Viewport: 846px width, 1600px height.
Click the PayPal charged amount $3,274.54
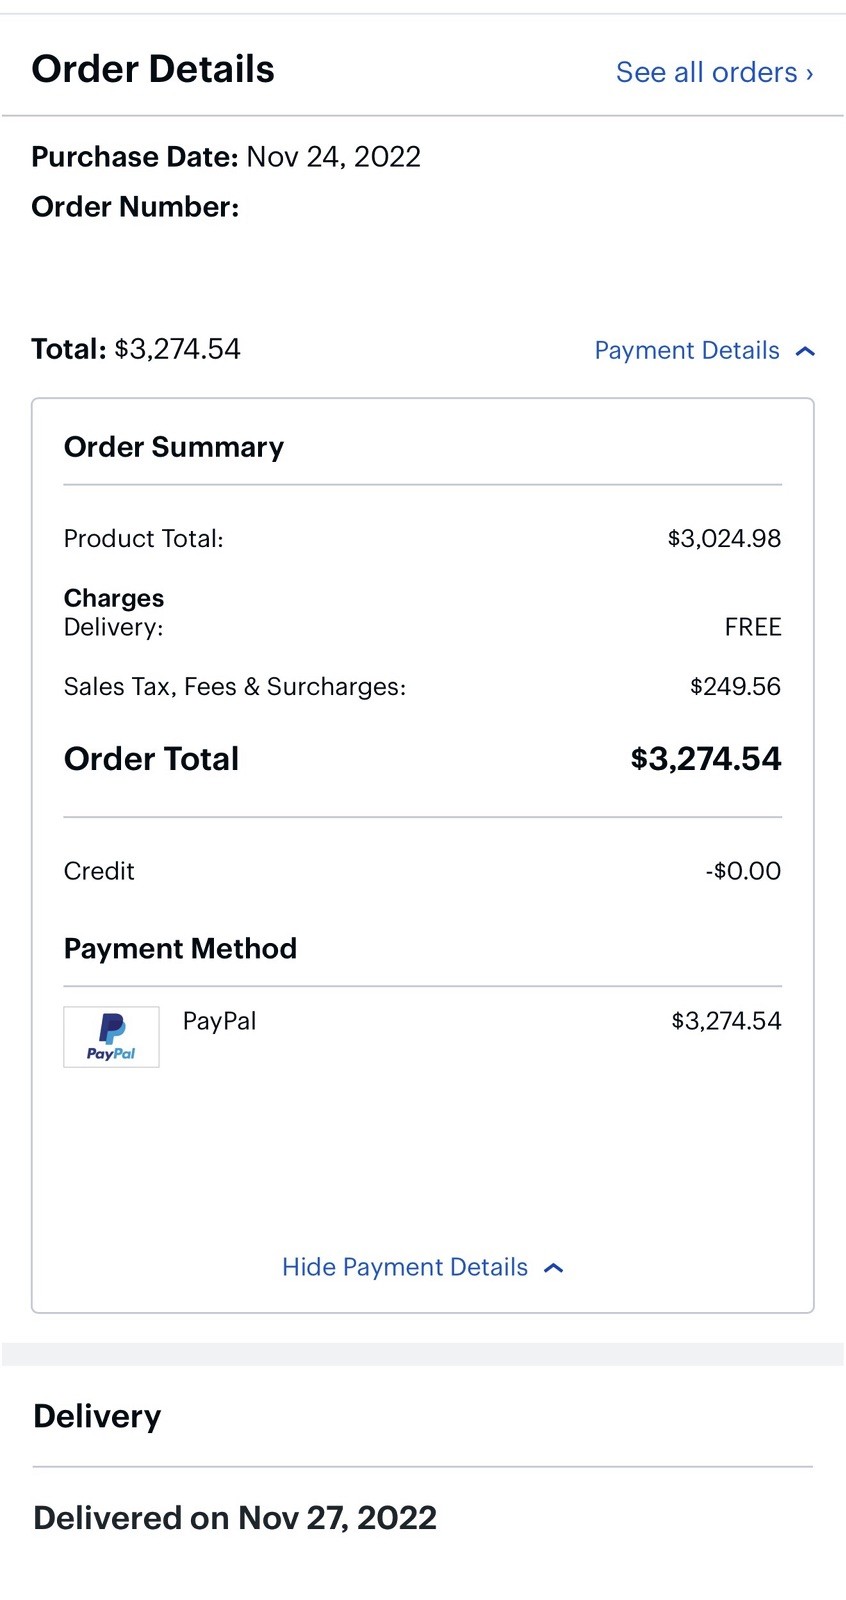(x=726, y=1021)
